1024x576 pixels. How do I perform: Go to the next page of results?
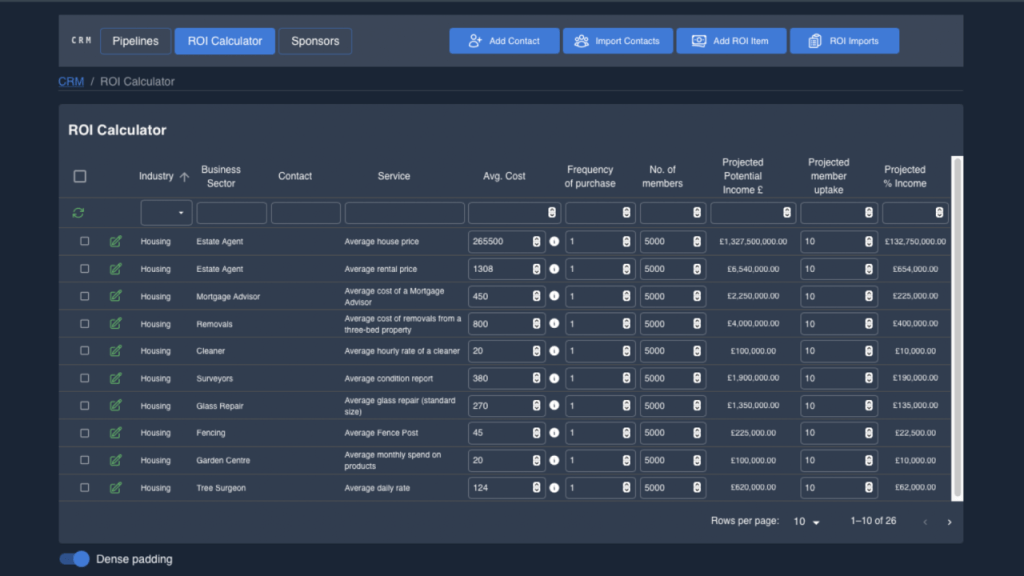[x=949, y=522]
